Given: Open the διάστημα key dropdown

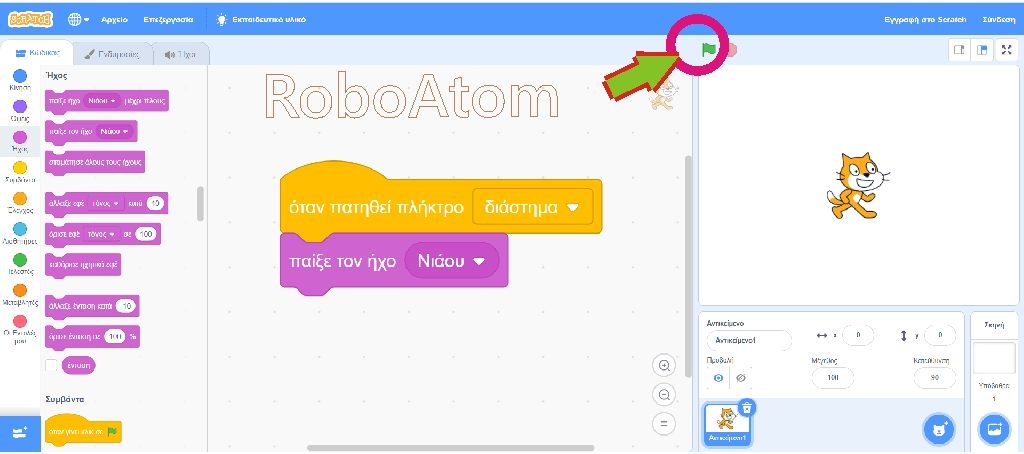Looking at the screenshot, I should point(573,207).
